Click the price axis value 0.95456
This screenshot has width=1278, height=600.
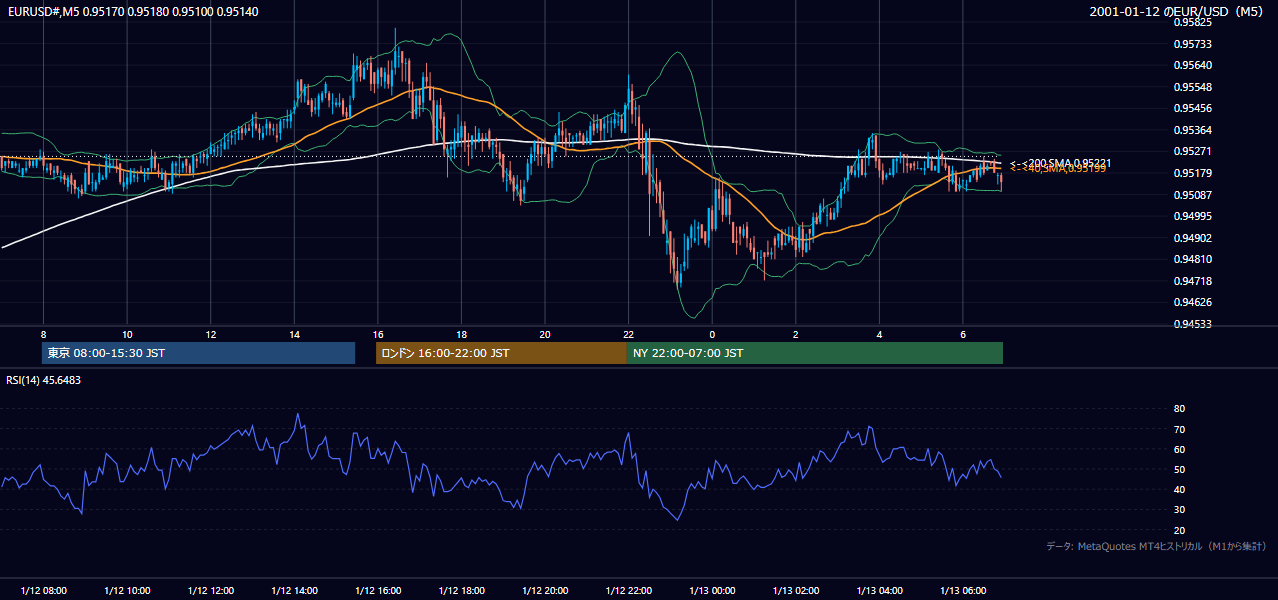point(1192,109)
